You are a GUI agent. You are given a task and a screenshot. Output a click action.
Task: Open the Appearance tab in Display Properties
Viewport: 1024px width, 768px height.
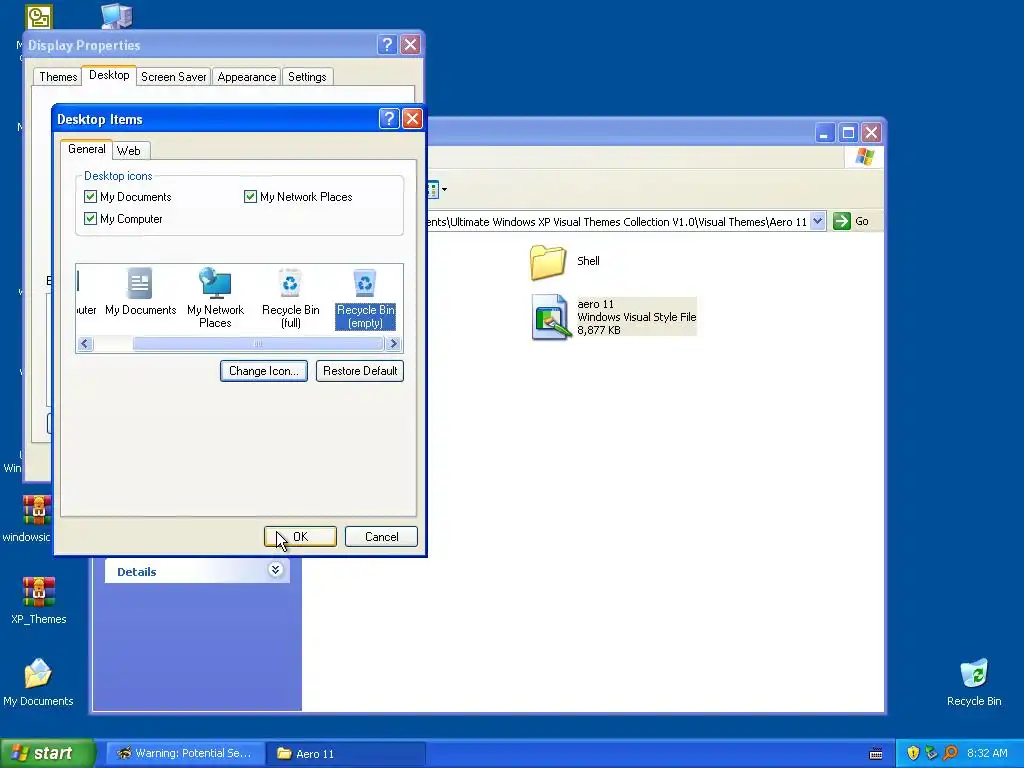pos(246,76)
